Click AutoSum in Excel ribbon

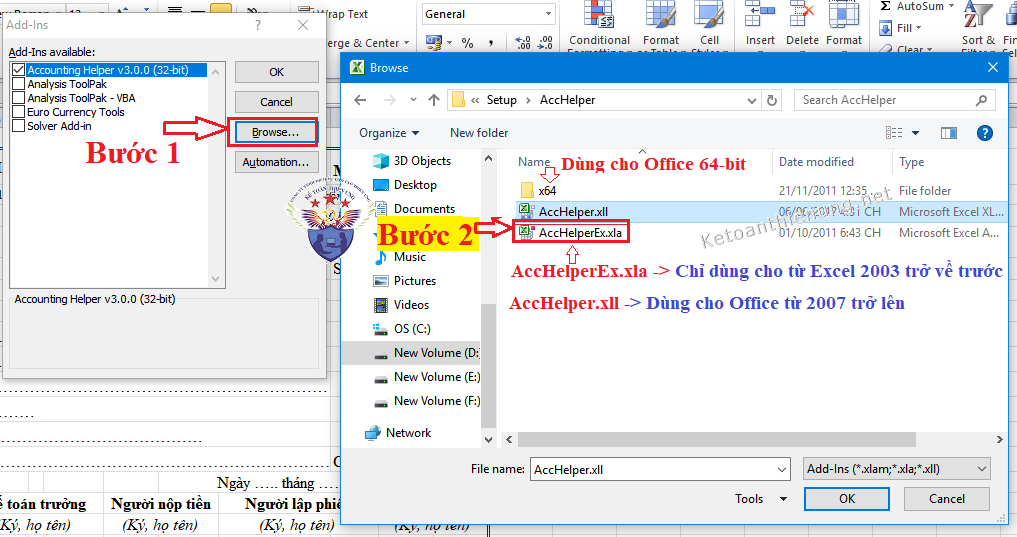click(x=916, y=6)
